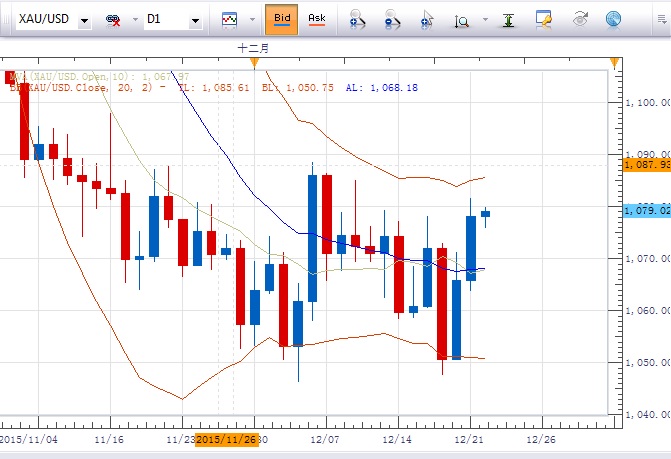Click the orange 1,087.93 price label
The height and width of the screenshot is (459, 671).
647,165
